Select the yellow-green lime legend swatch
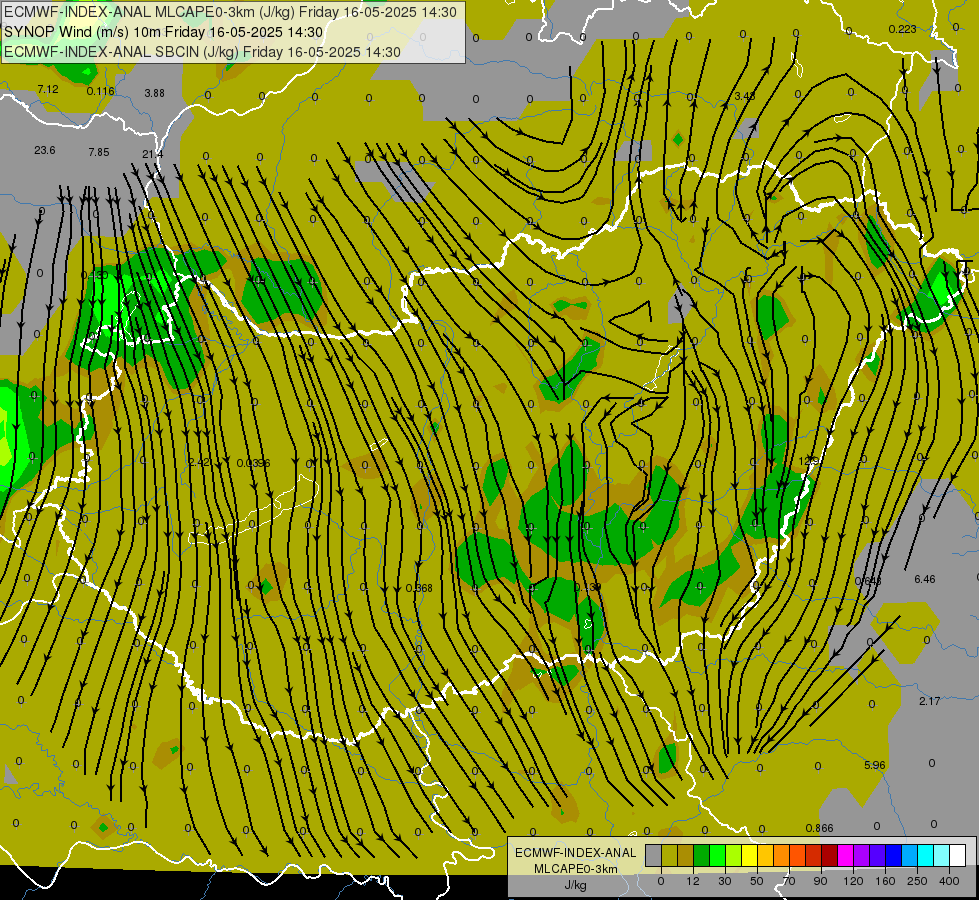Screen dimensions: 979x900 click(x=734, y=856)
